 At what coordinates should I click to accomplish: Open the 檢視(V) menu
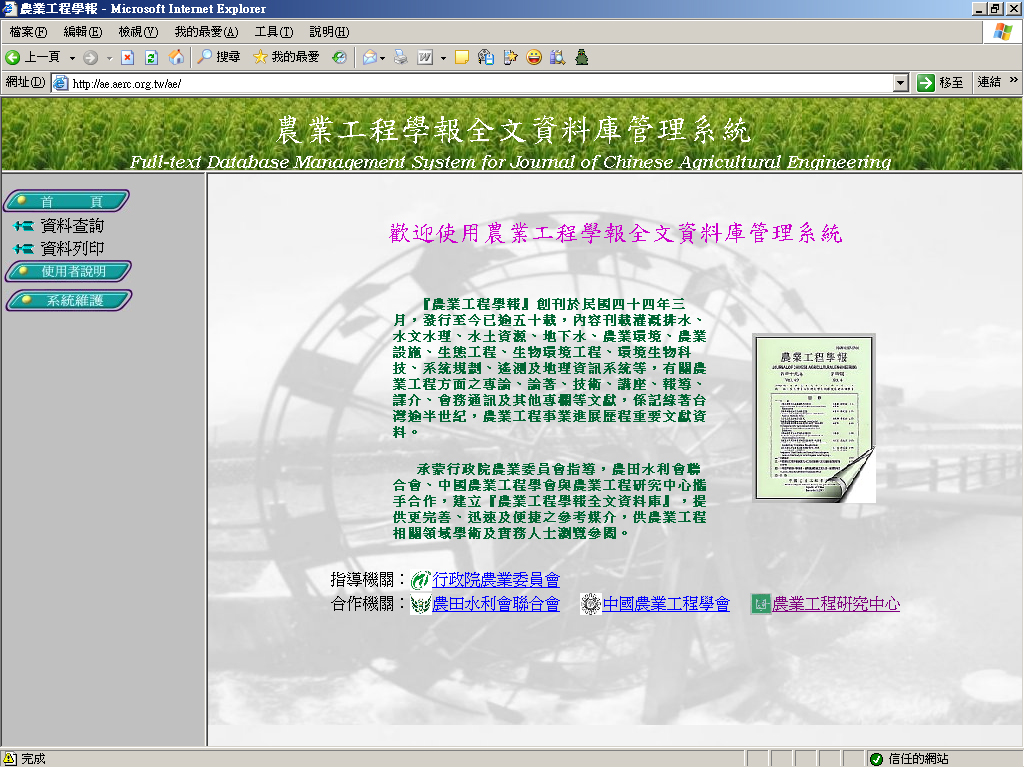[138, 31]
